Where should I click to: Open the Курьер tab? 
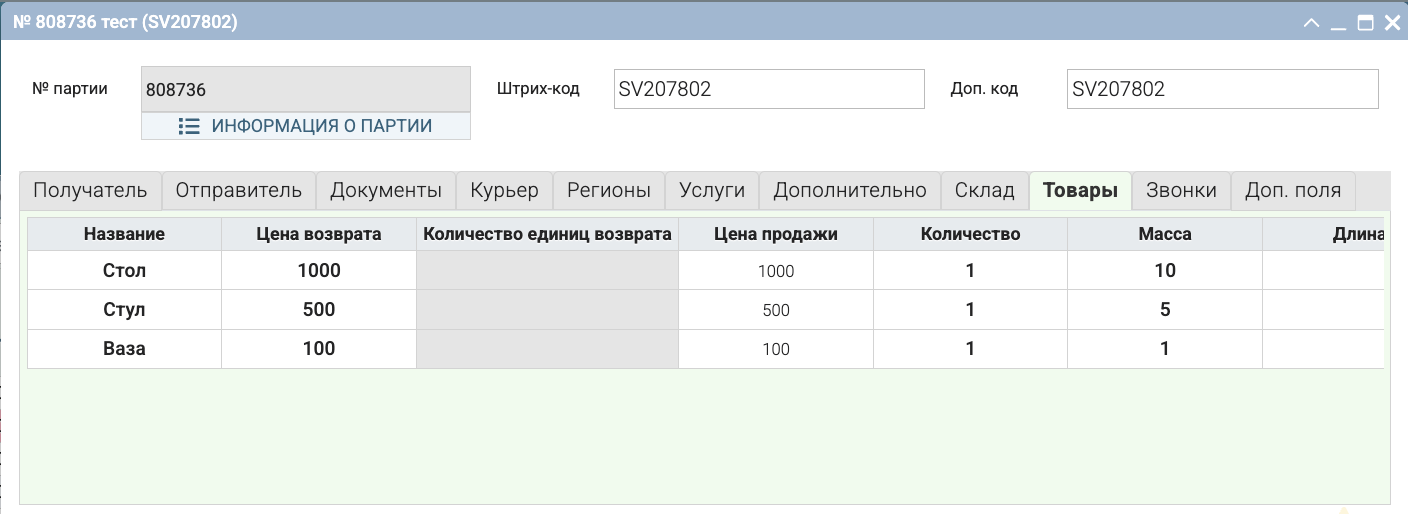pos(505,190)
